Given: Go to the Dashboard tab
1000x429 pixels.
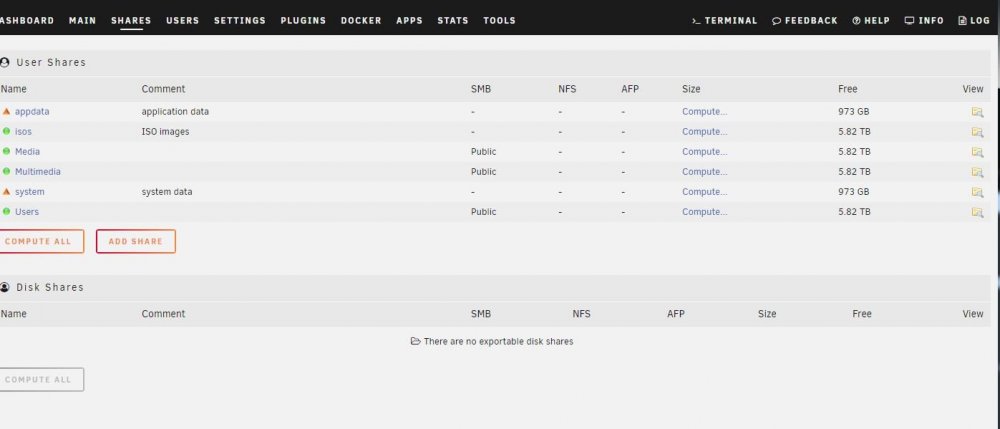Looking at the screenshot, I should pos(27,20).
